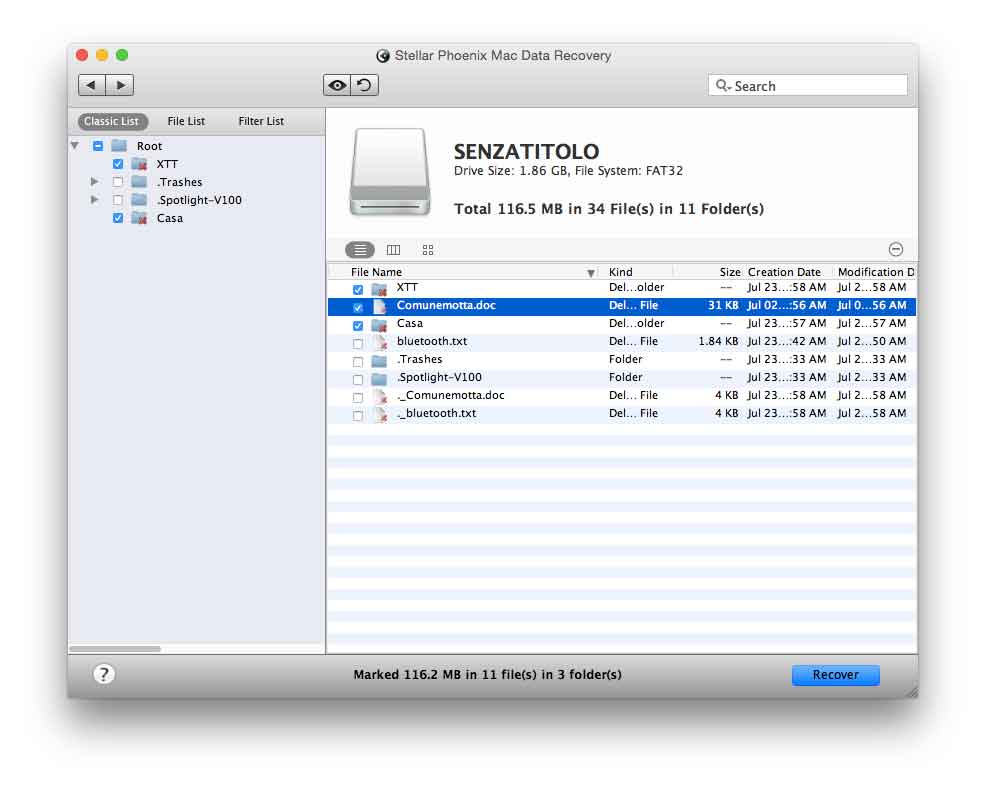Switch to icon grid view
The width and height of the screenshot is (986, 790).
point(428,250)
